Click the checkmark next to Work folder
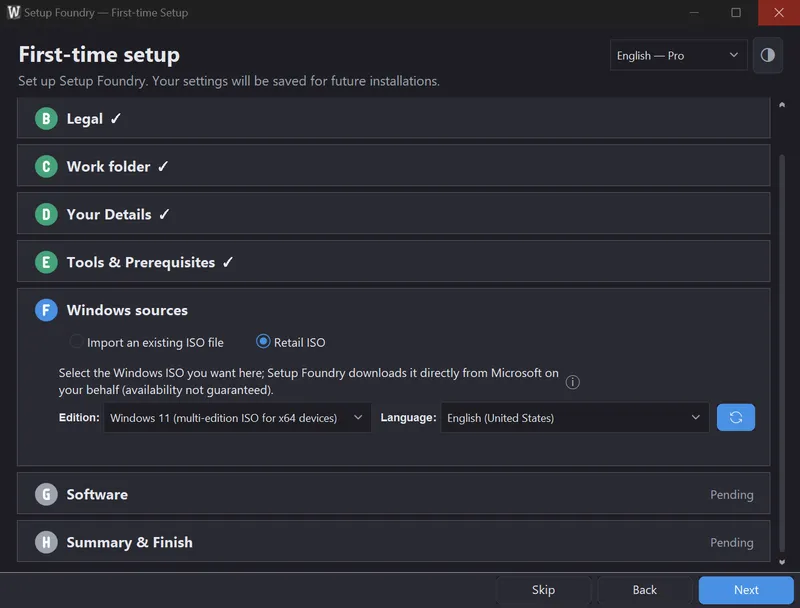Image resolution: width=800 pixels, height=608 pixels. click(x=163, y=166)
